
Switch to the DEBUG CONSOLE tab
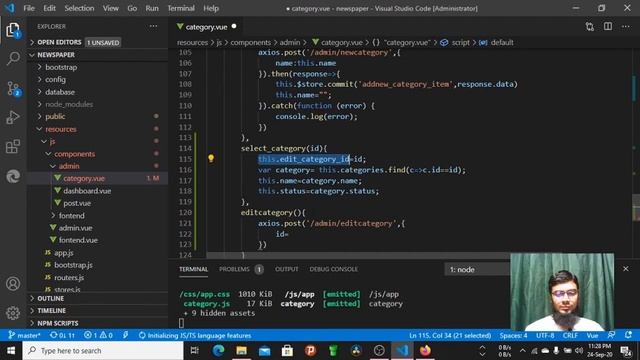[333, 269]
